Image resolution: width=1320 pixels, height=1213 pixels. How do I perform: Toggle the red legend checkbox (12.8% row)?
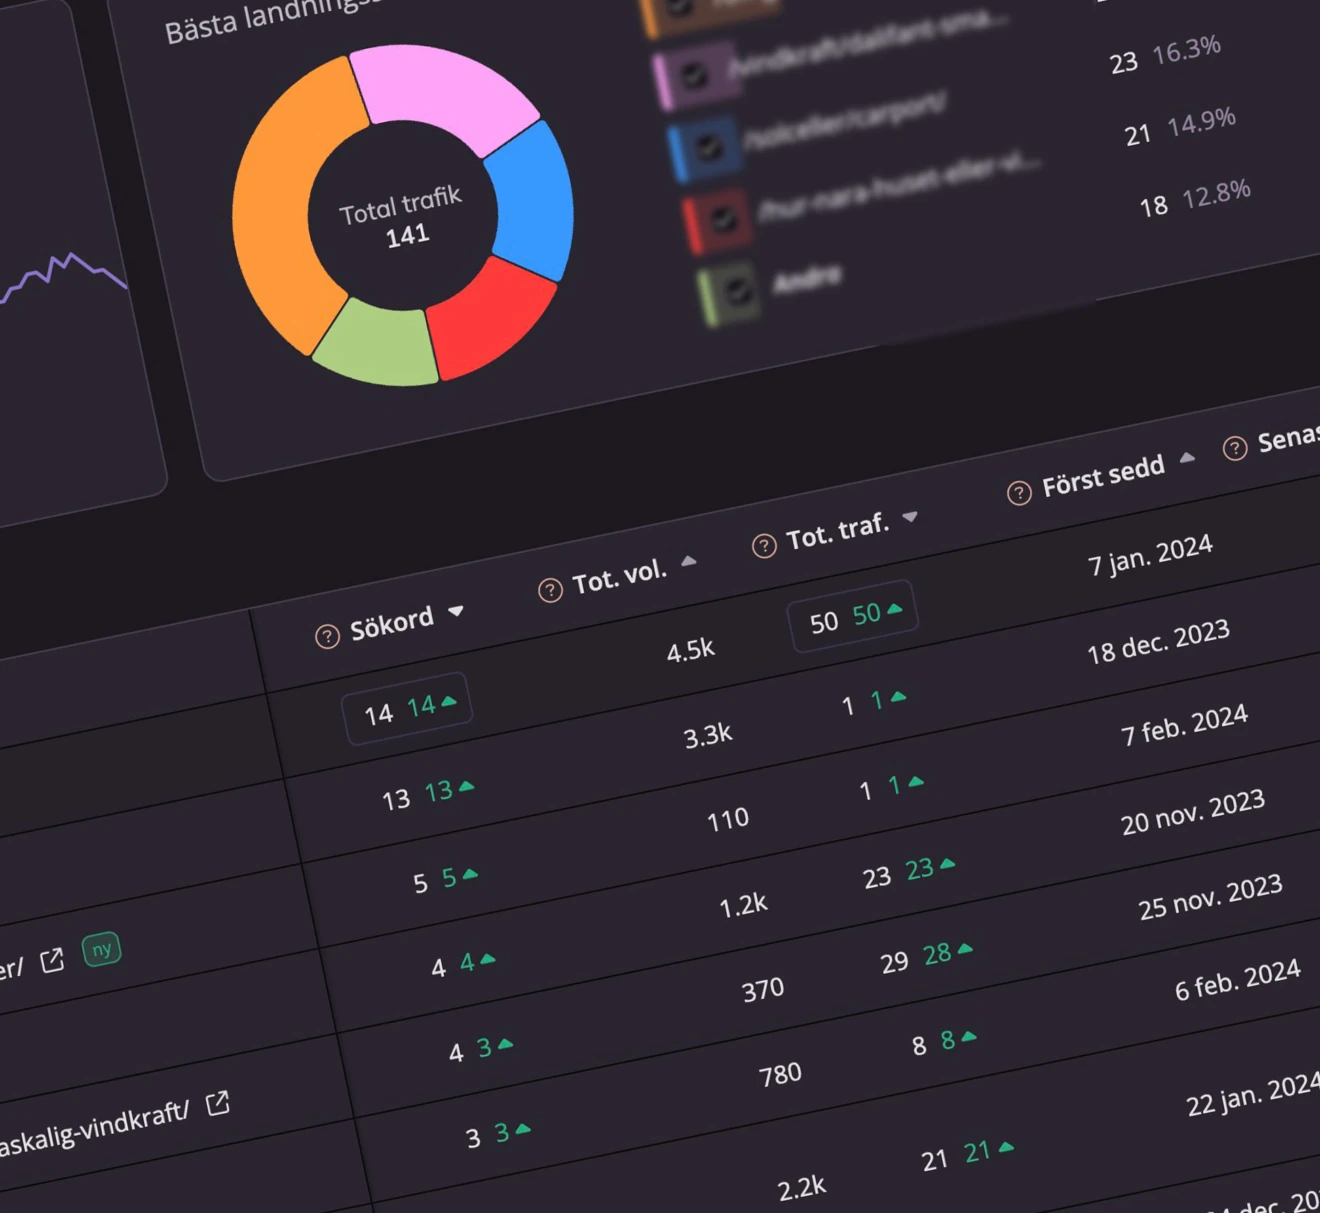click(x=723, y=219)
